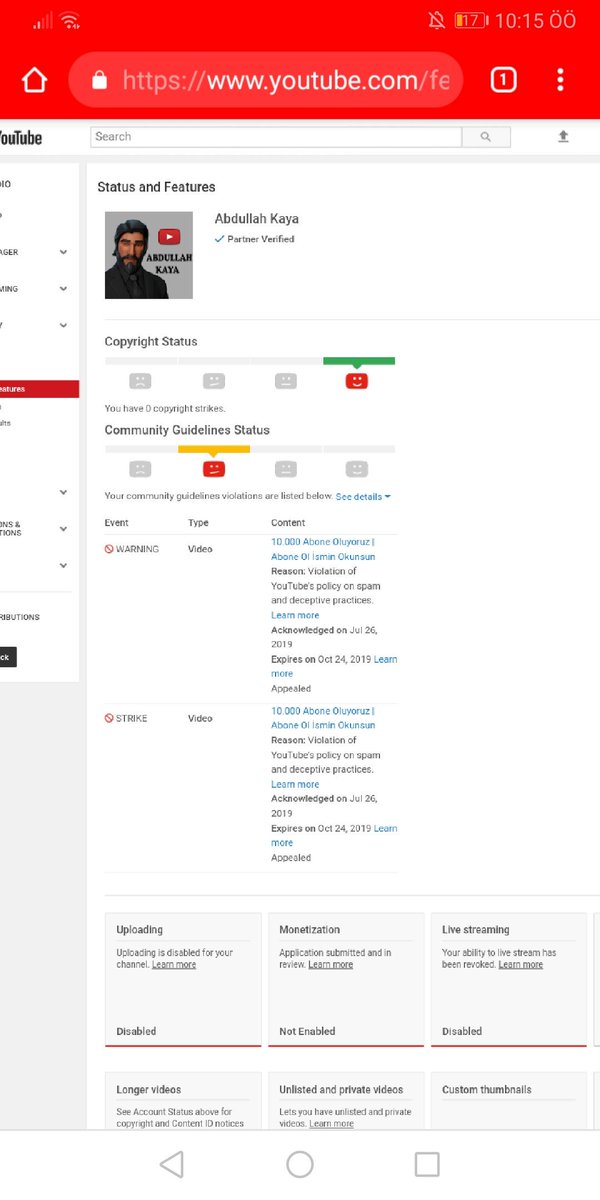Click Learn more in Unlisted and private videos
The height and width of the screenshot is (1200, 600).
click(x=331, y=1124)
